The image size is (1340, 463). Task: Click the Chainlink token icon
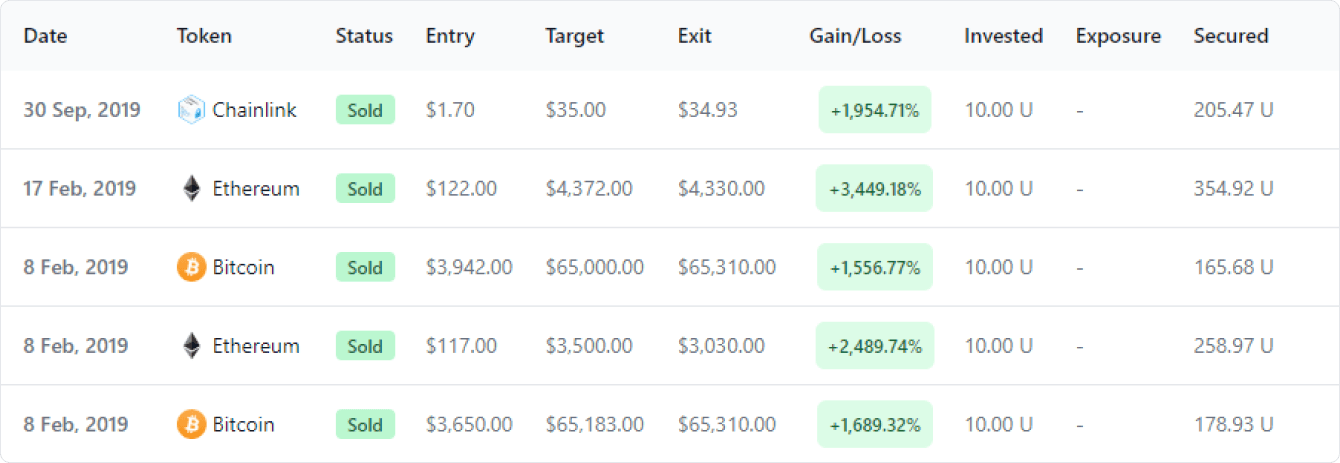[x=191, y=109]
